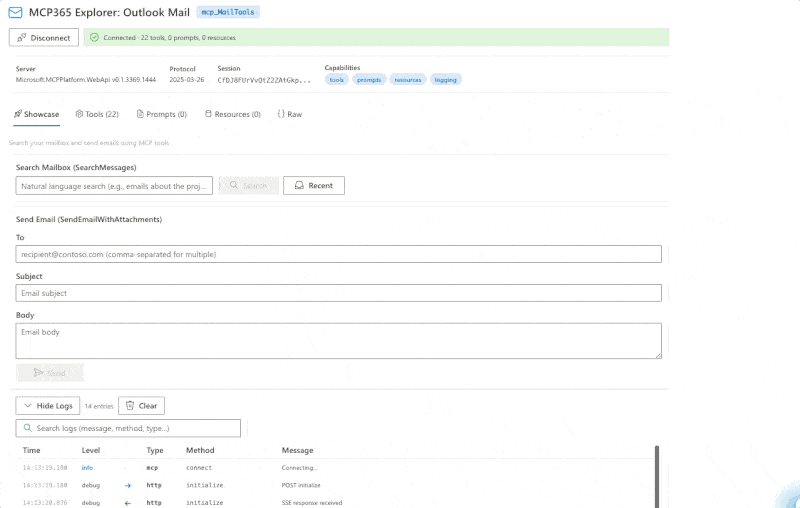Select the 'POST initialize' log message

(x=301, y=485)
